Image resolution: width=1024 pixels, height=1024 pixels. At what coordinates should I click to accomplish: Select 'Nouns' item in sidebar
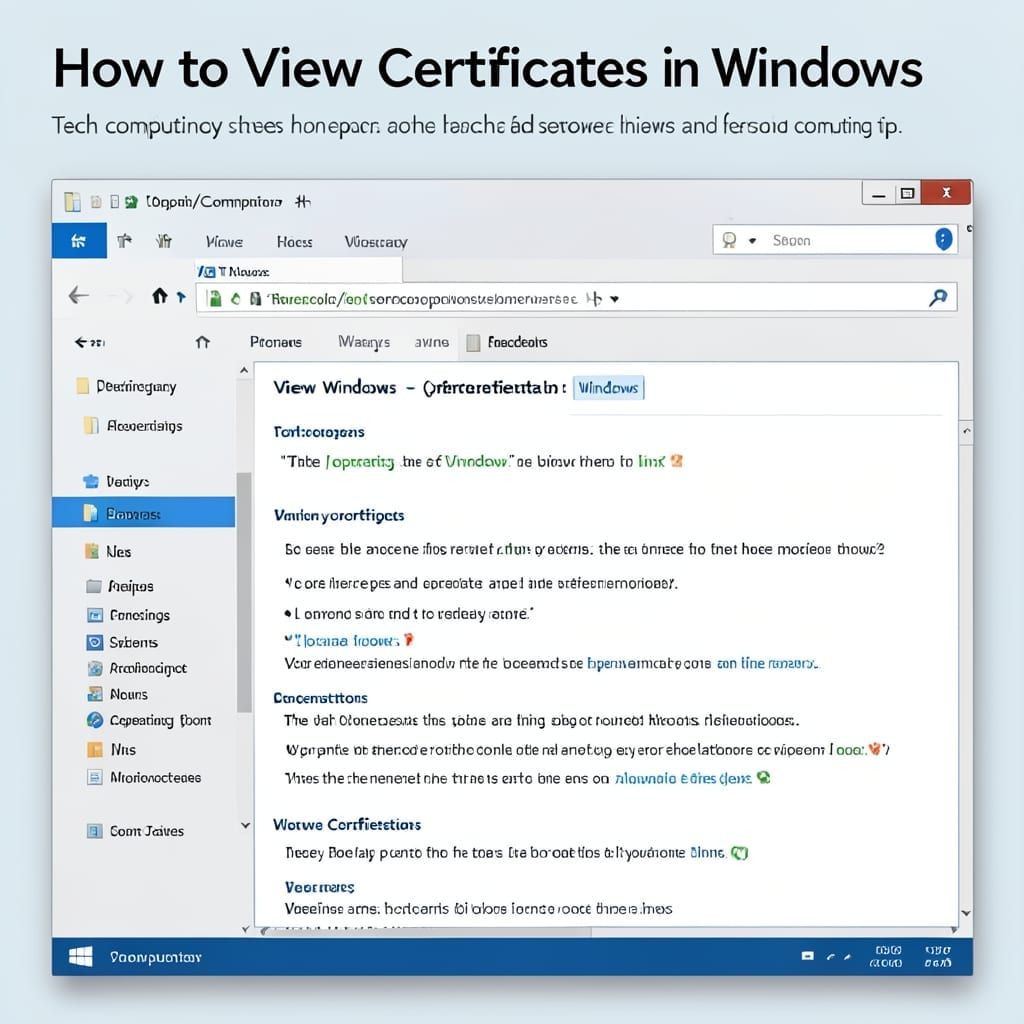point(118,694)
